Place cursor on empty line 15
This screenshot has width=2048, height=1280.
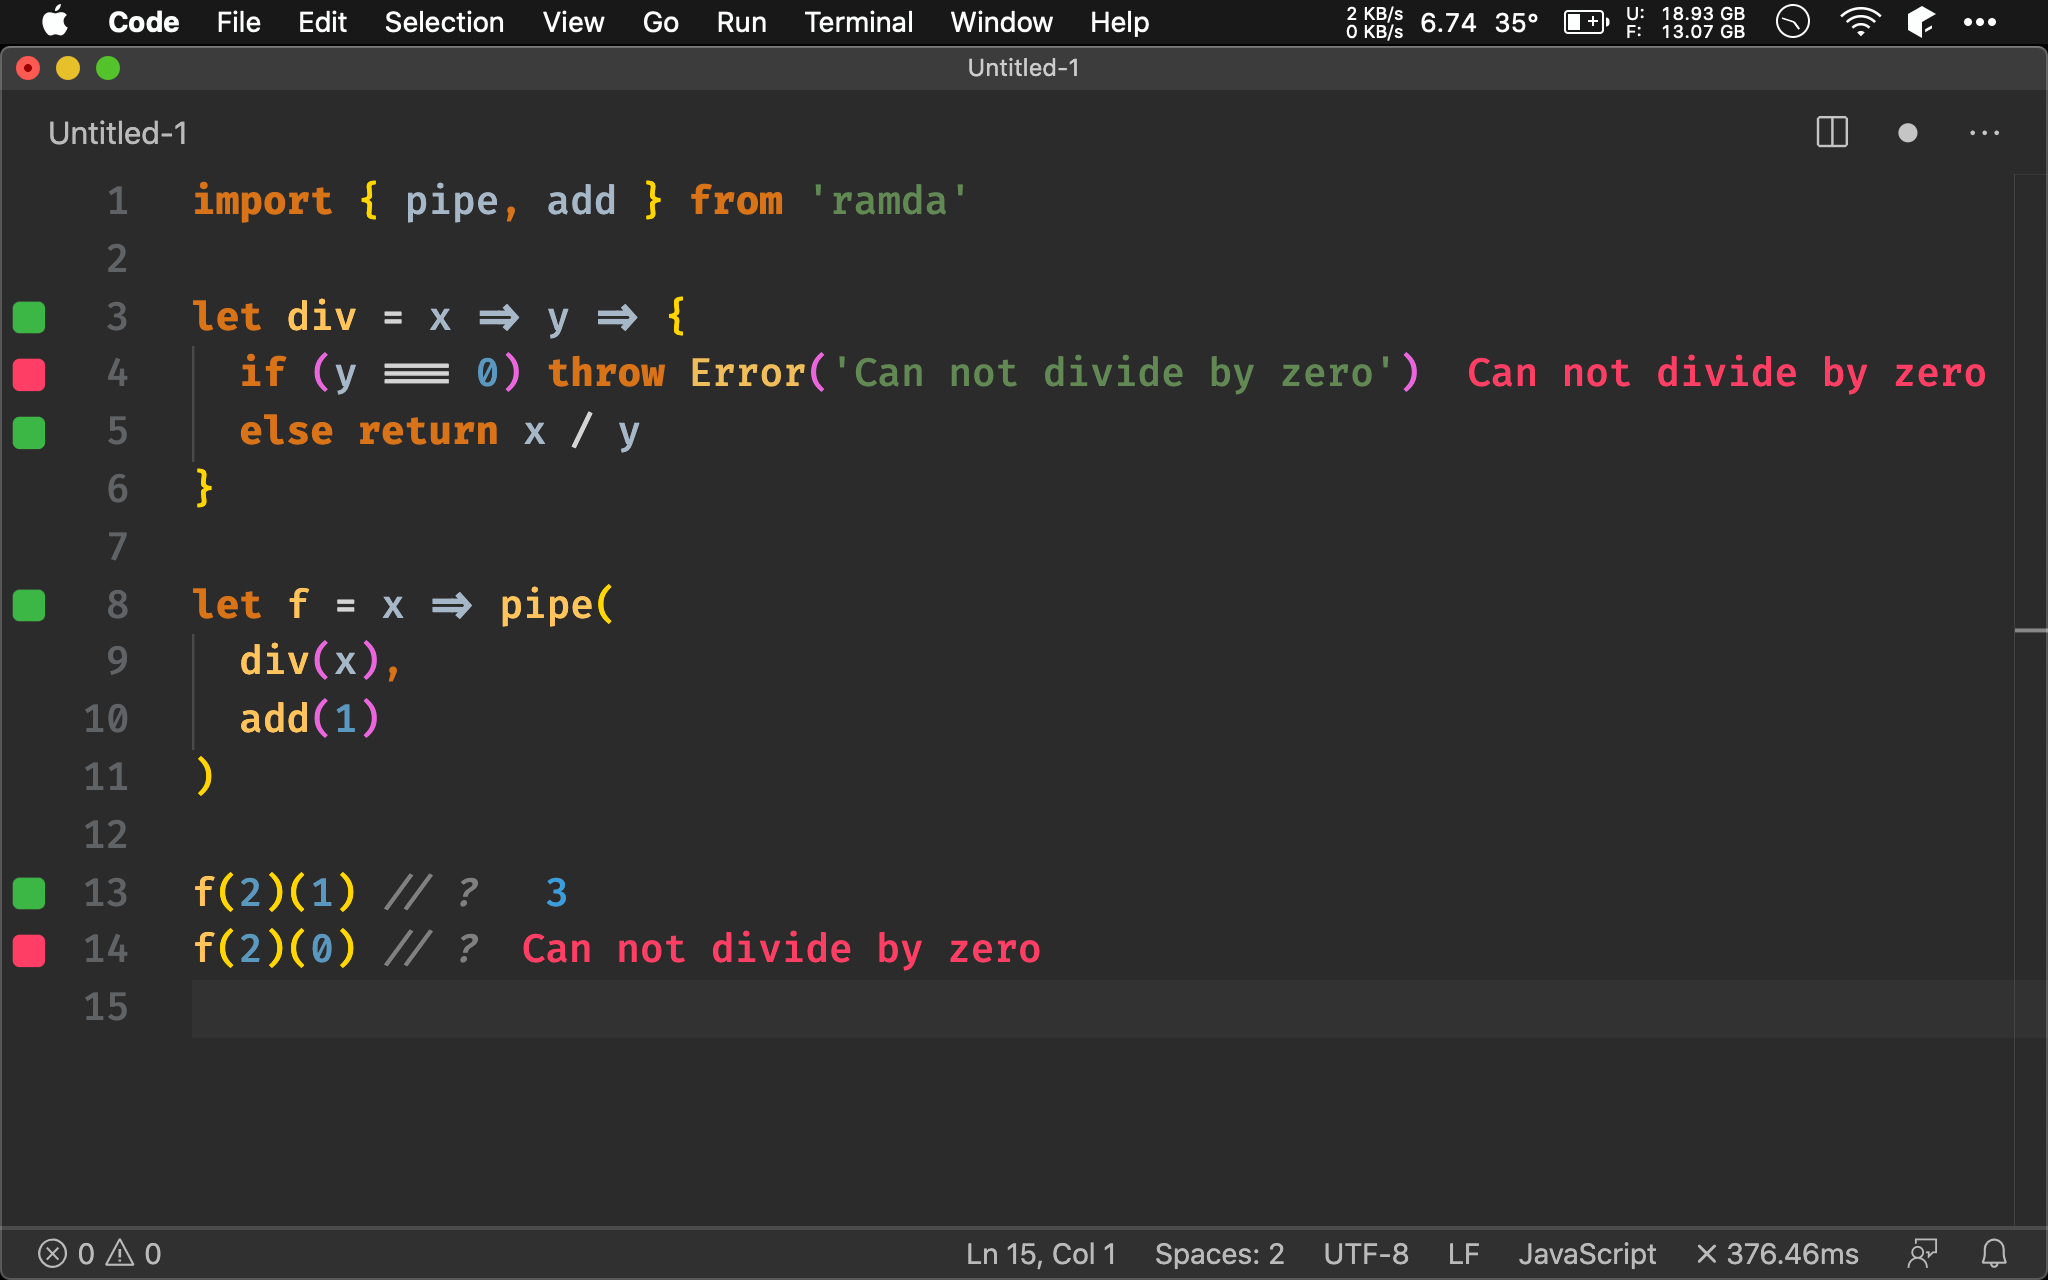click(x=1102, y=1008)
